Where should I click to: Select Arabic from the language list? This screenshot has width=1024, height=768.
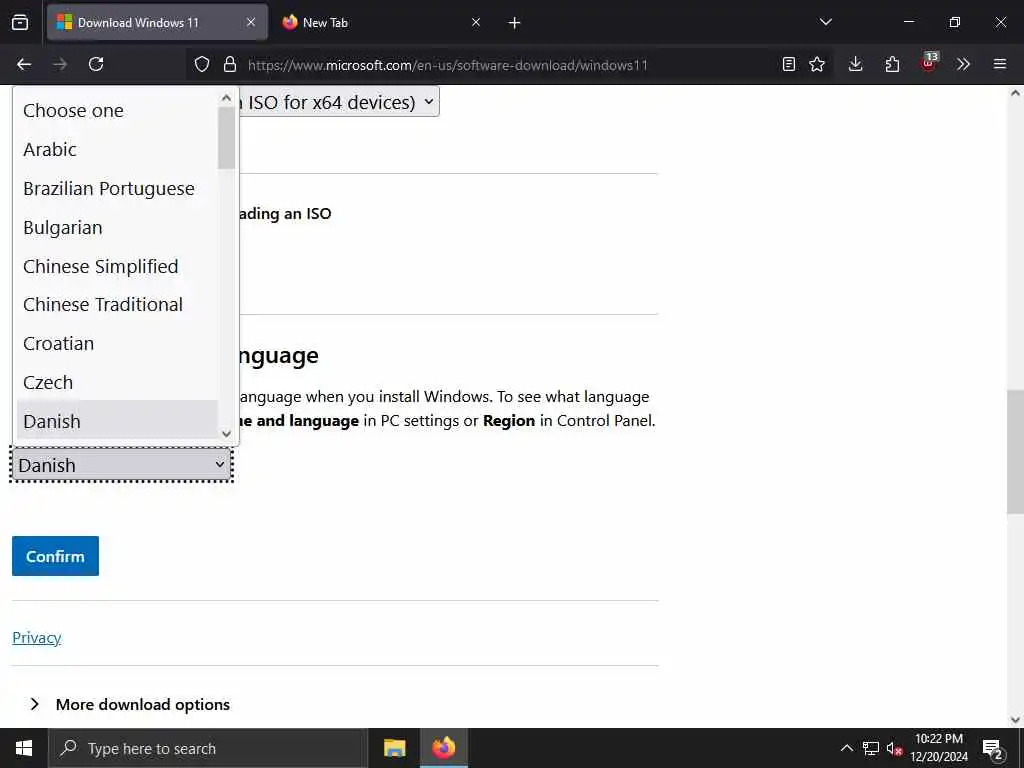click(x=117, y=150)
